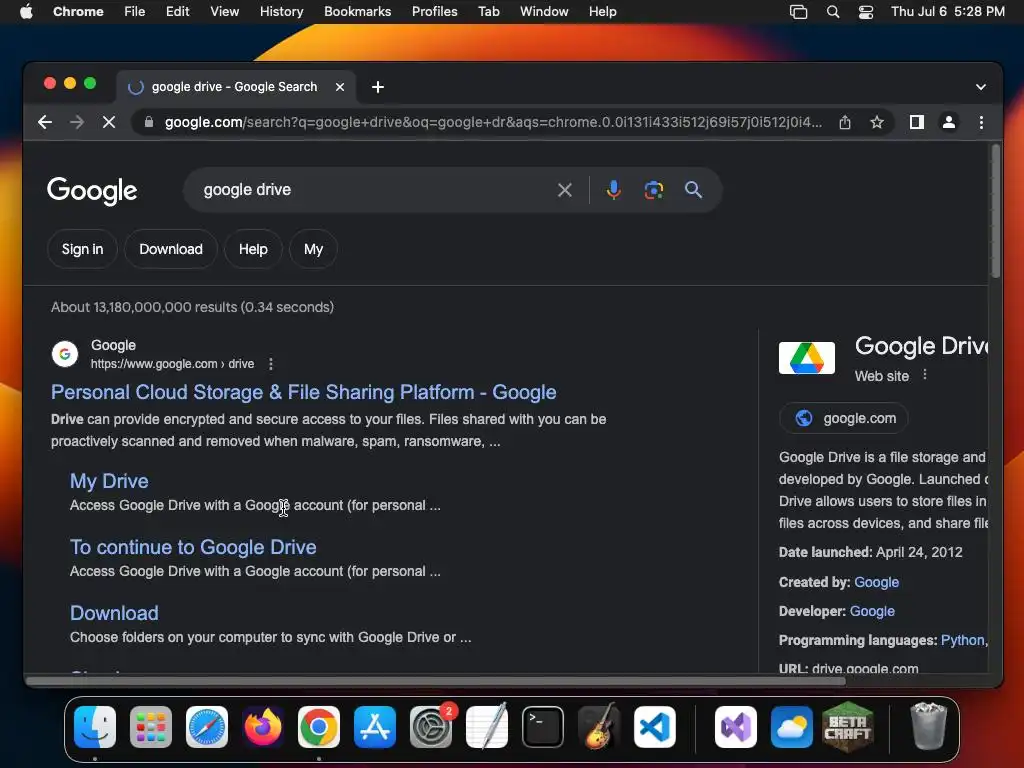View site info via the lock icon
The height and width of the screenshot is (768, 1024).
tap(149, 122)
